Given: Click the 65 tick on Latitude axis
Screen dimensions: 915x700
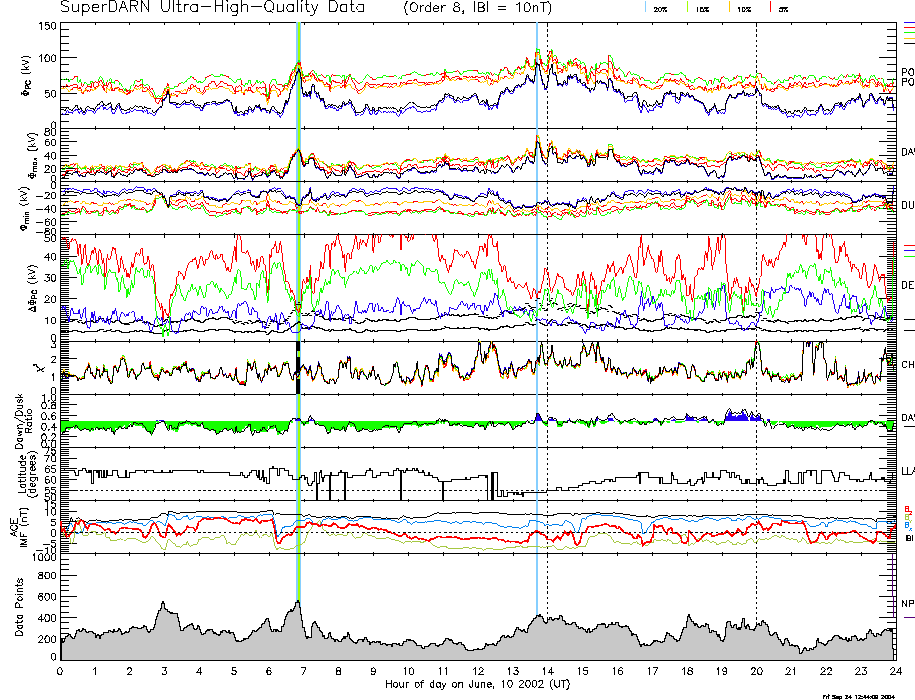Looking at the screenshot, I should [x=51, y=469].
